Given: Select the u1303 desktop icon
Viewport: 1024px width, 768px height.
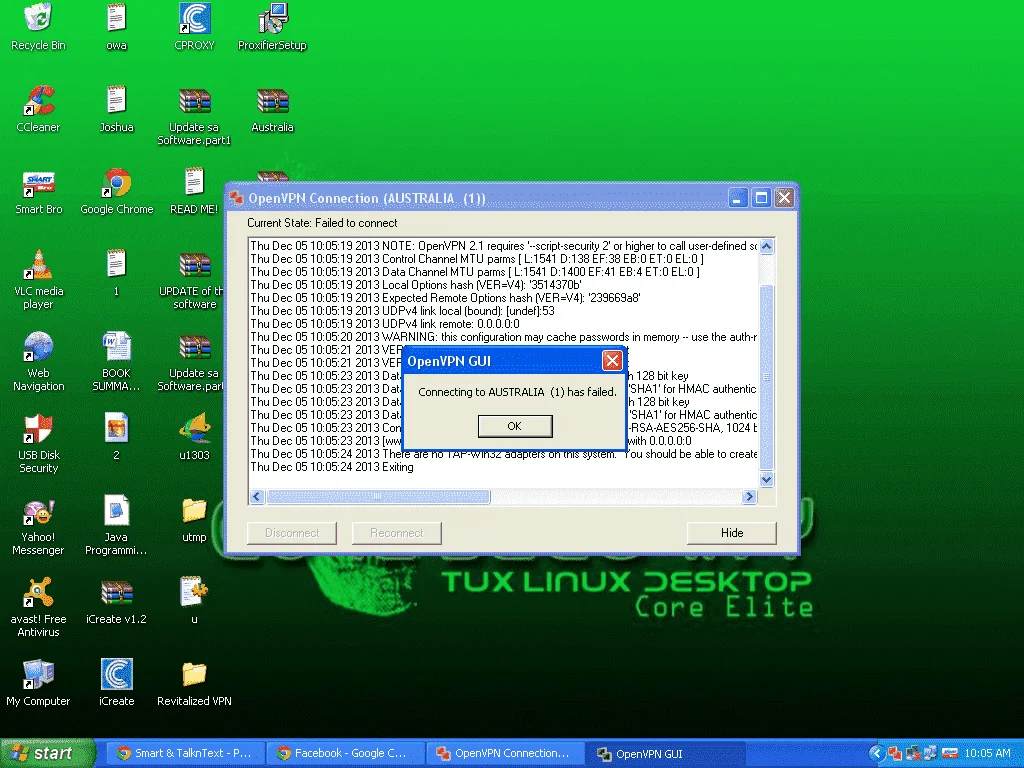Looking at the screenshot, I should click(x=195, y=428).
